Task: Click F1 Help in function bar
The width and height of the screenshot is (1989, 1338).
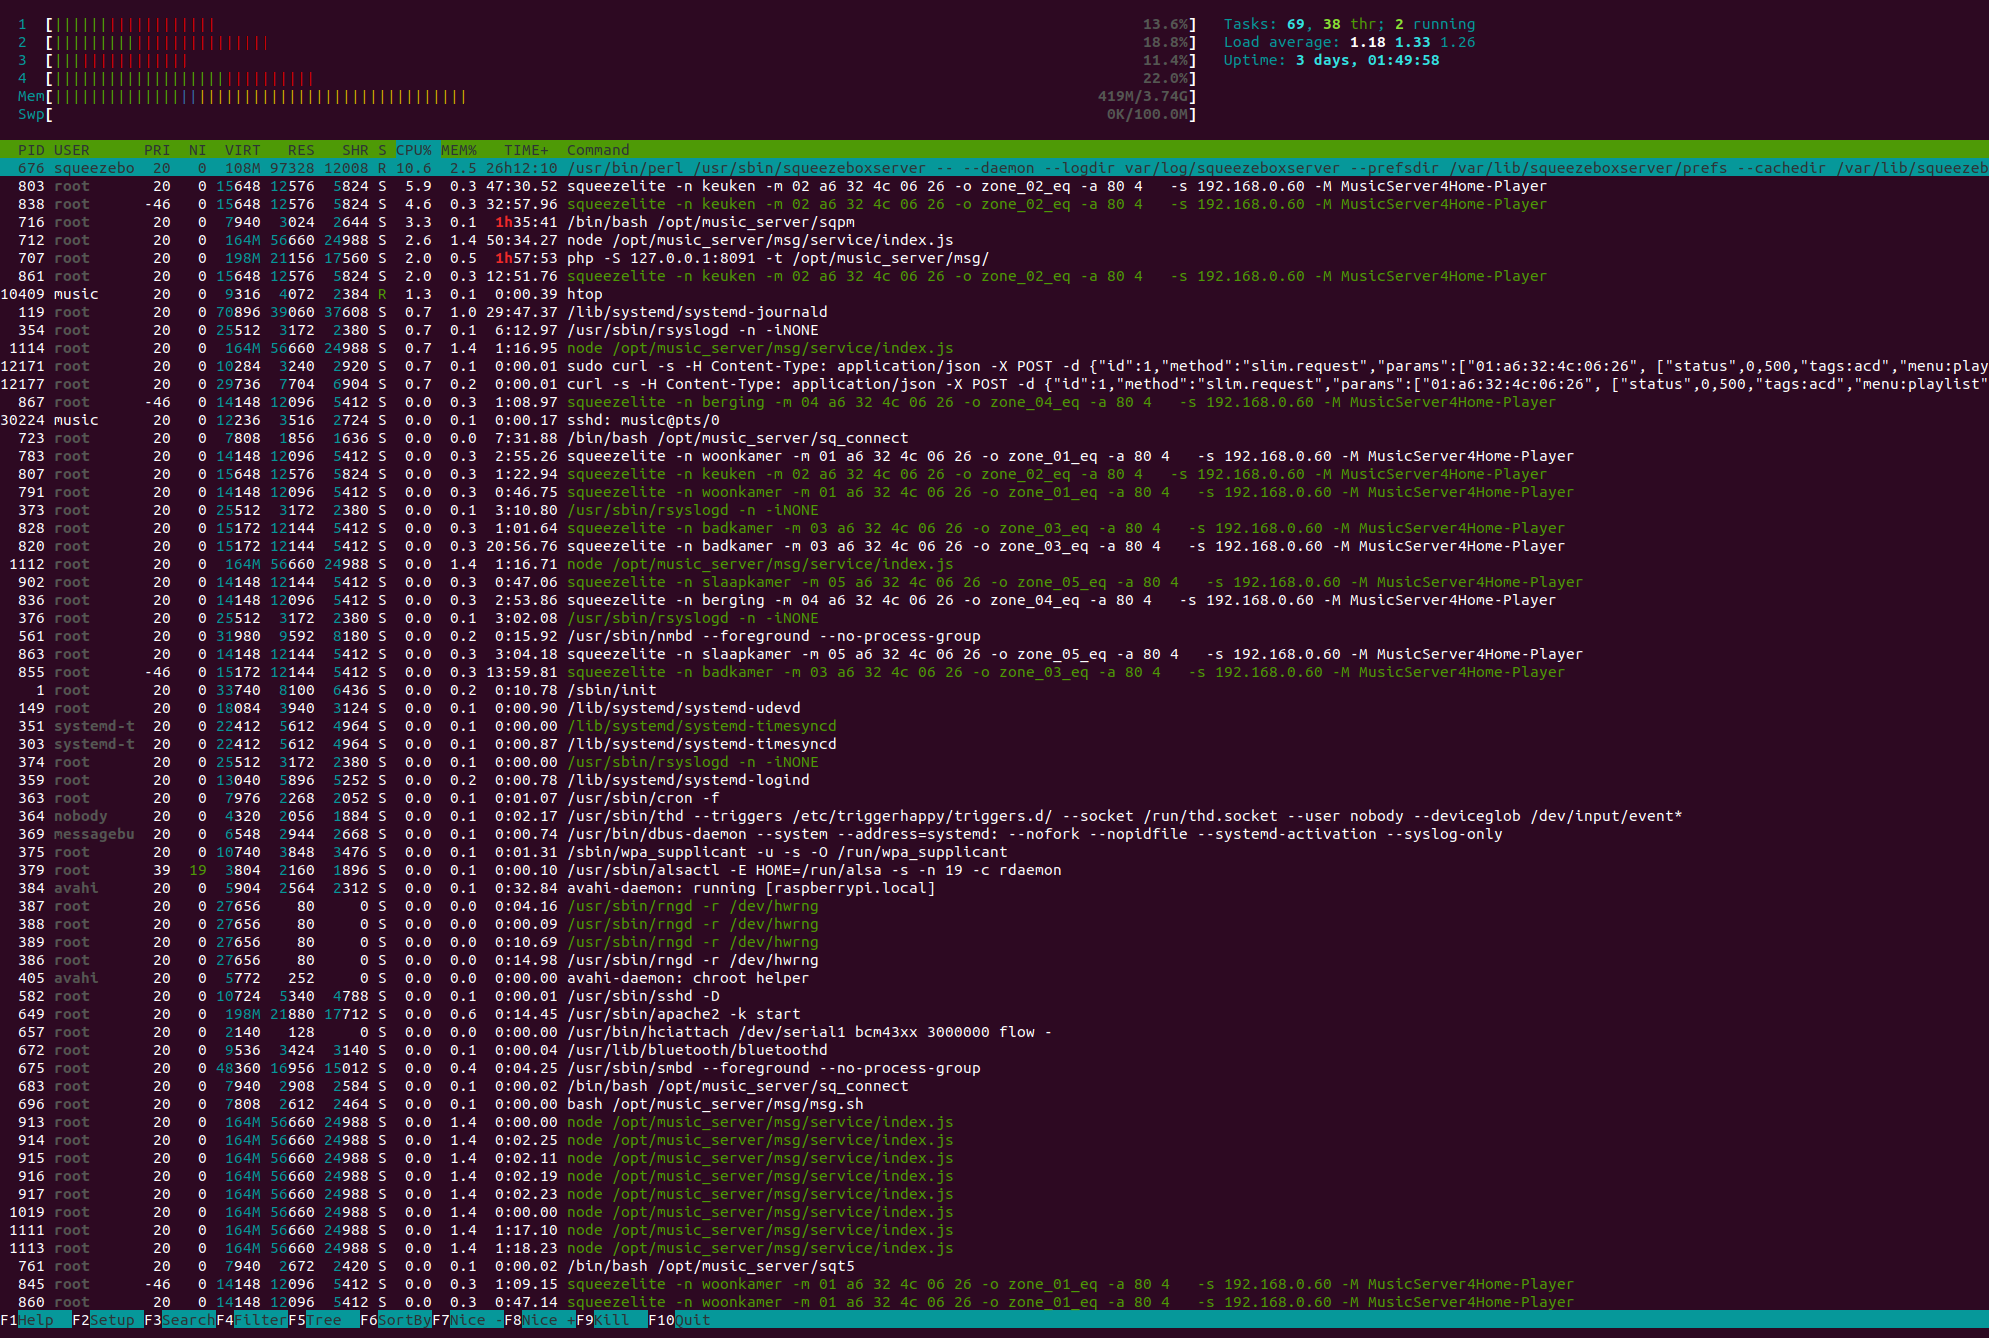Action: coord(35,1320)
